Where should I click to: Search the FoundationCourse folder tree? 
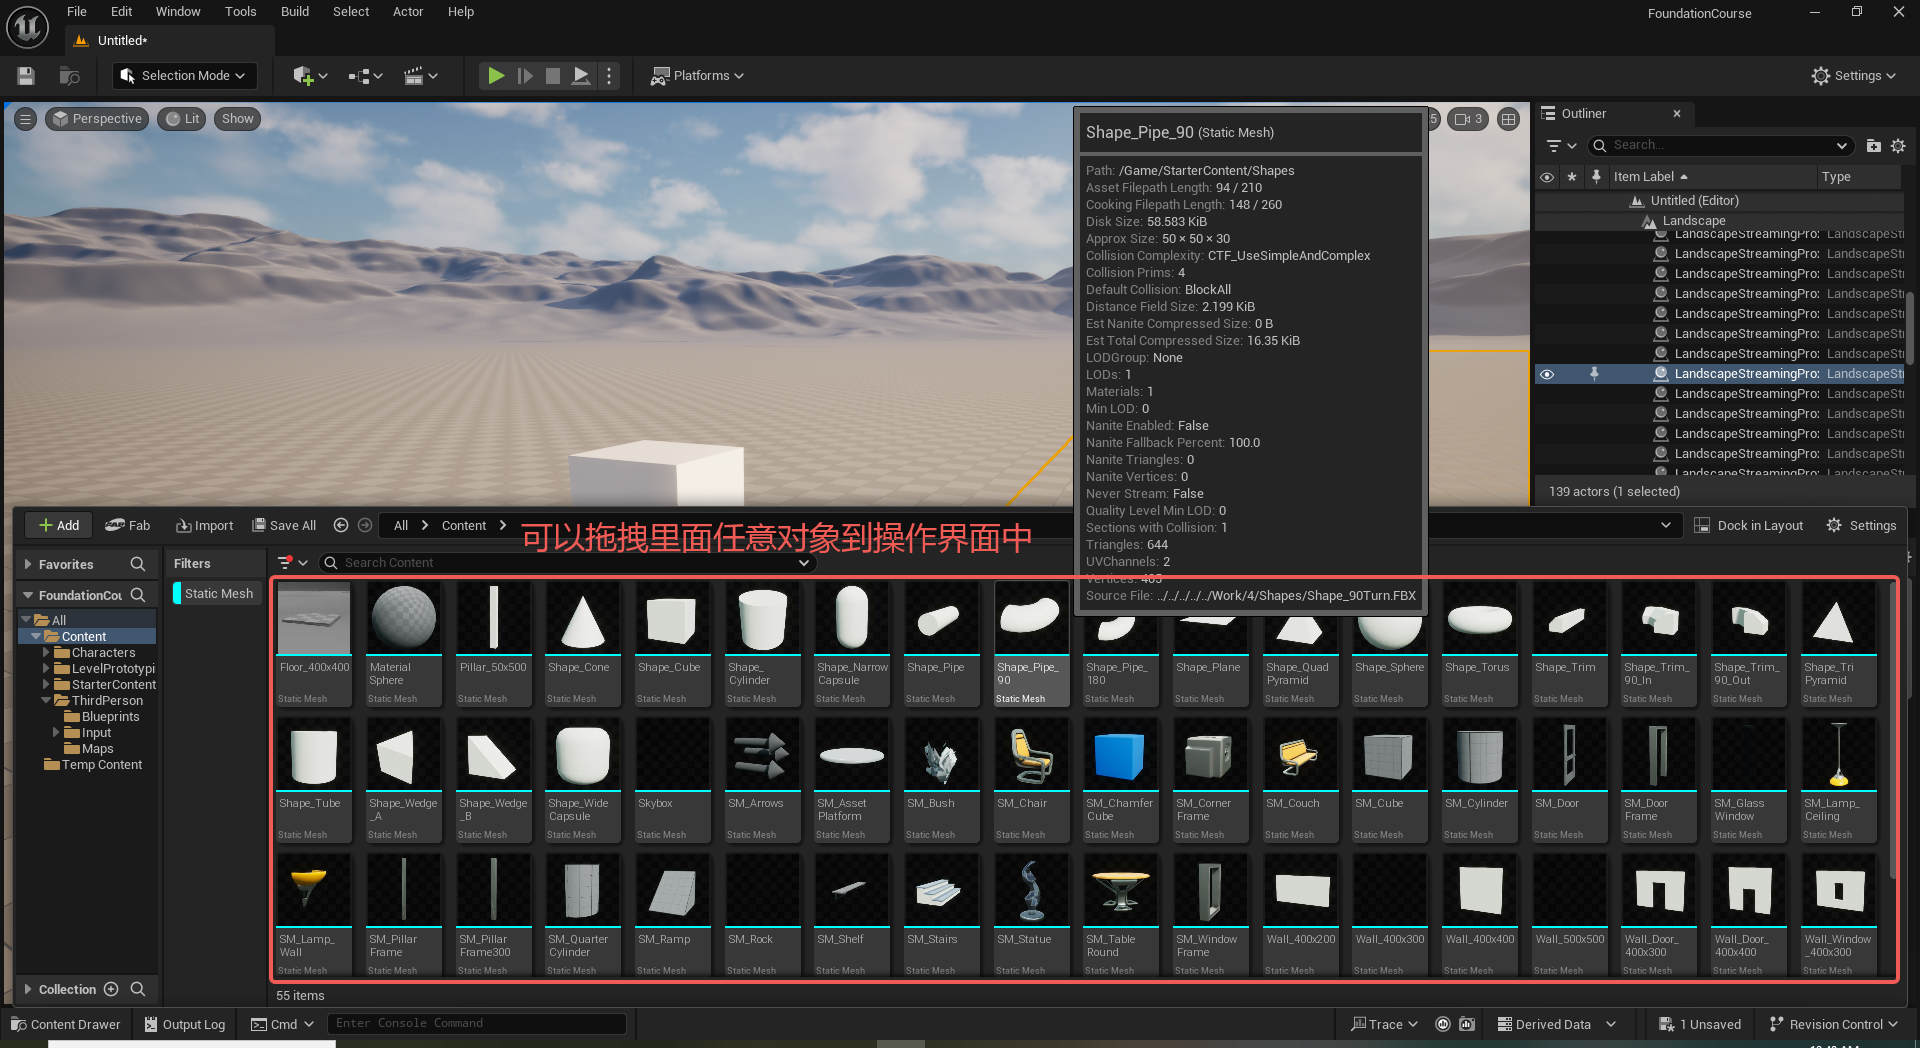[x=138, y=595]
